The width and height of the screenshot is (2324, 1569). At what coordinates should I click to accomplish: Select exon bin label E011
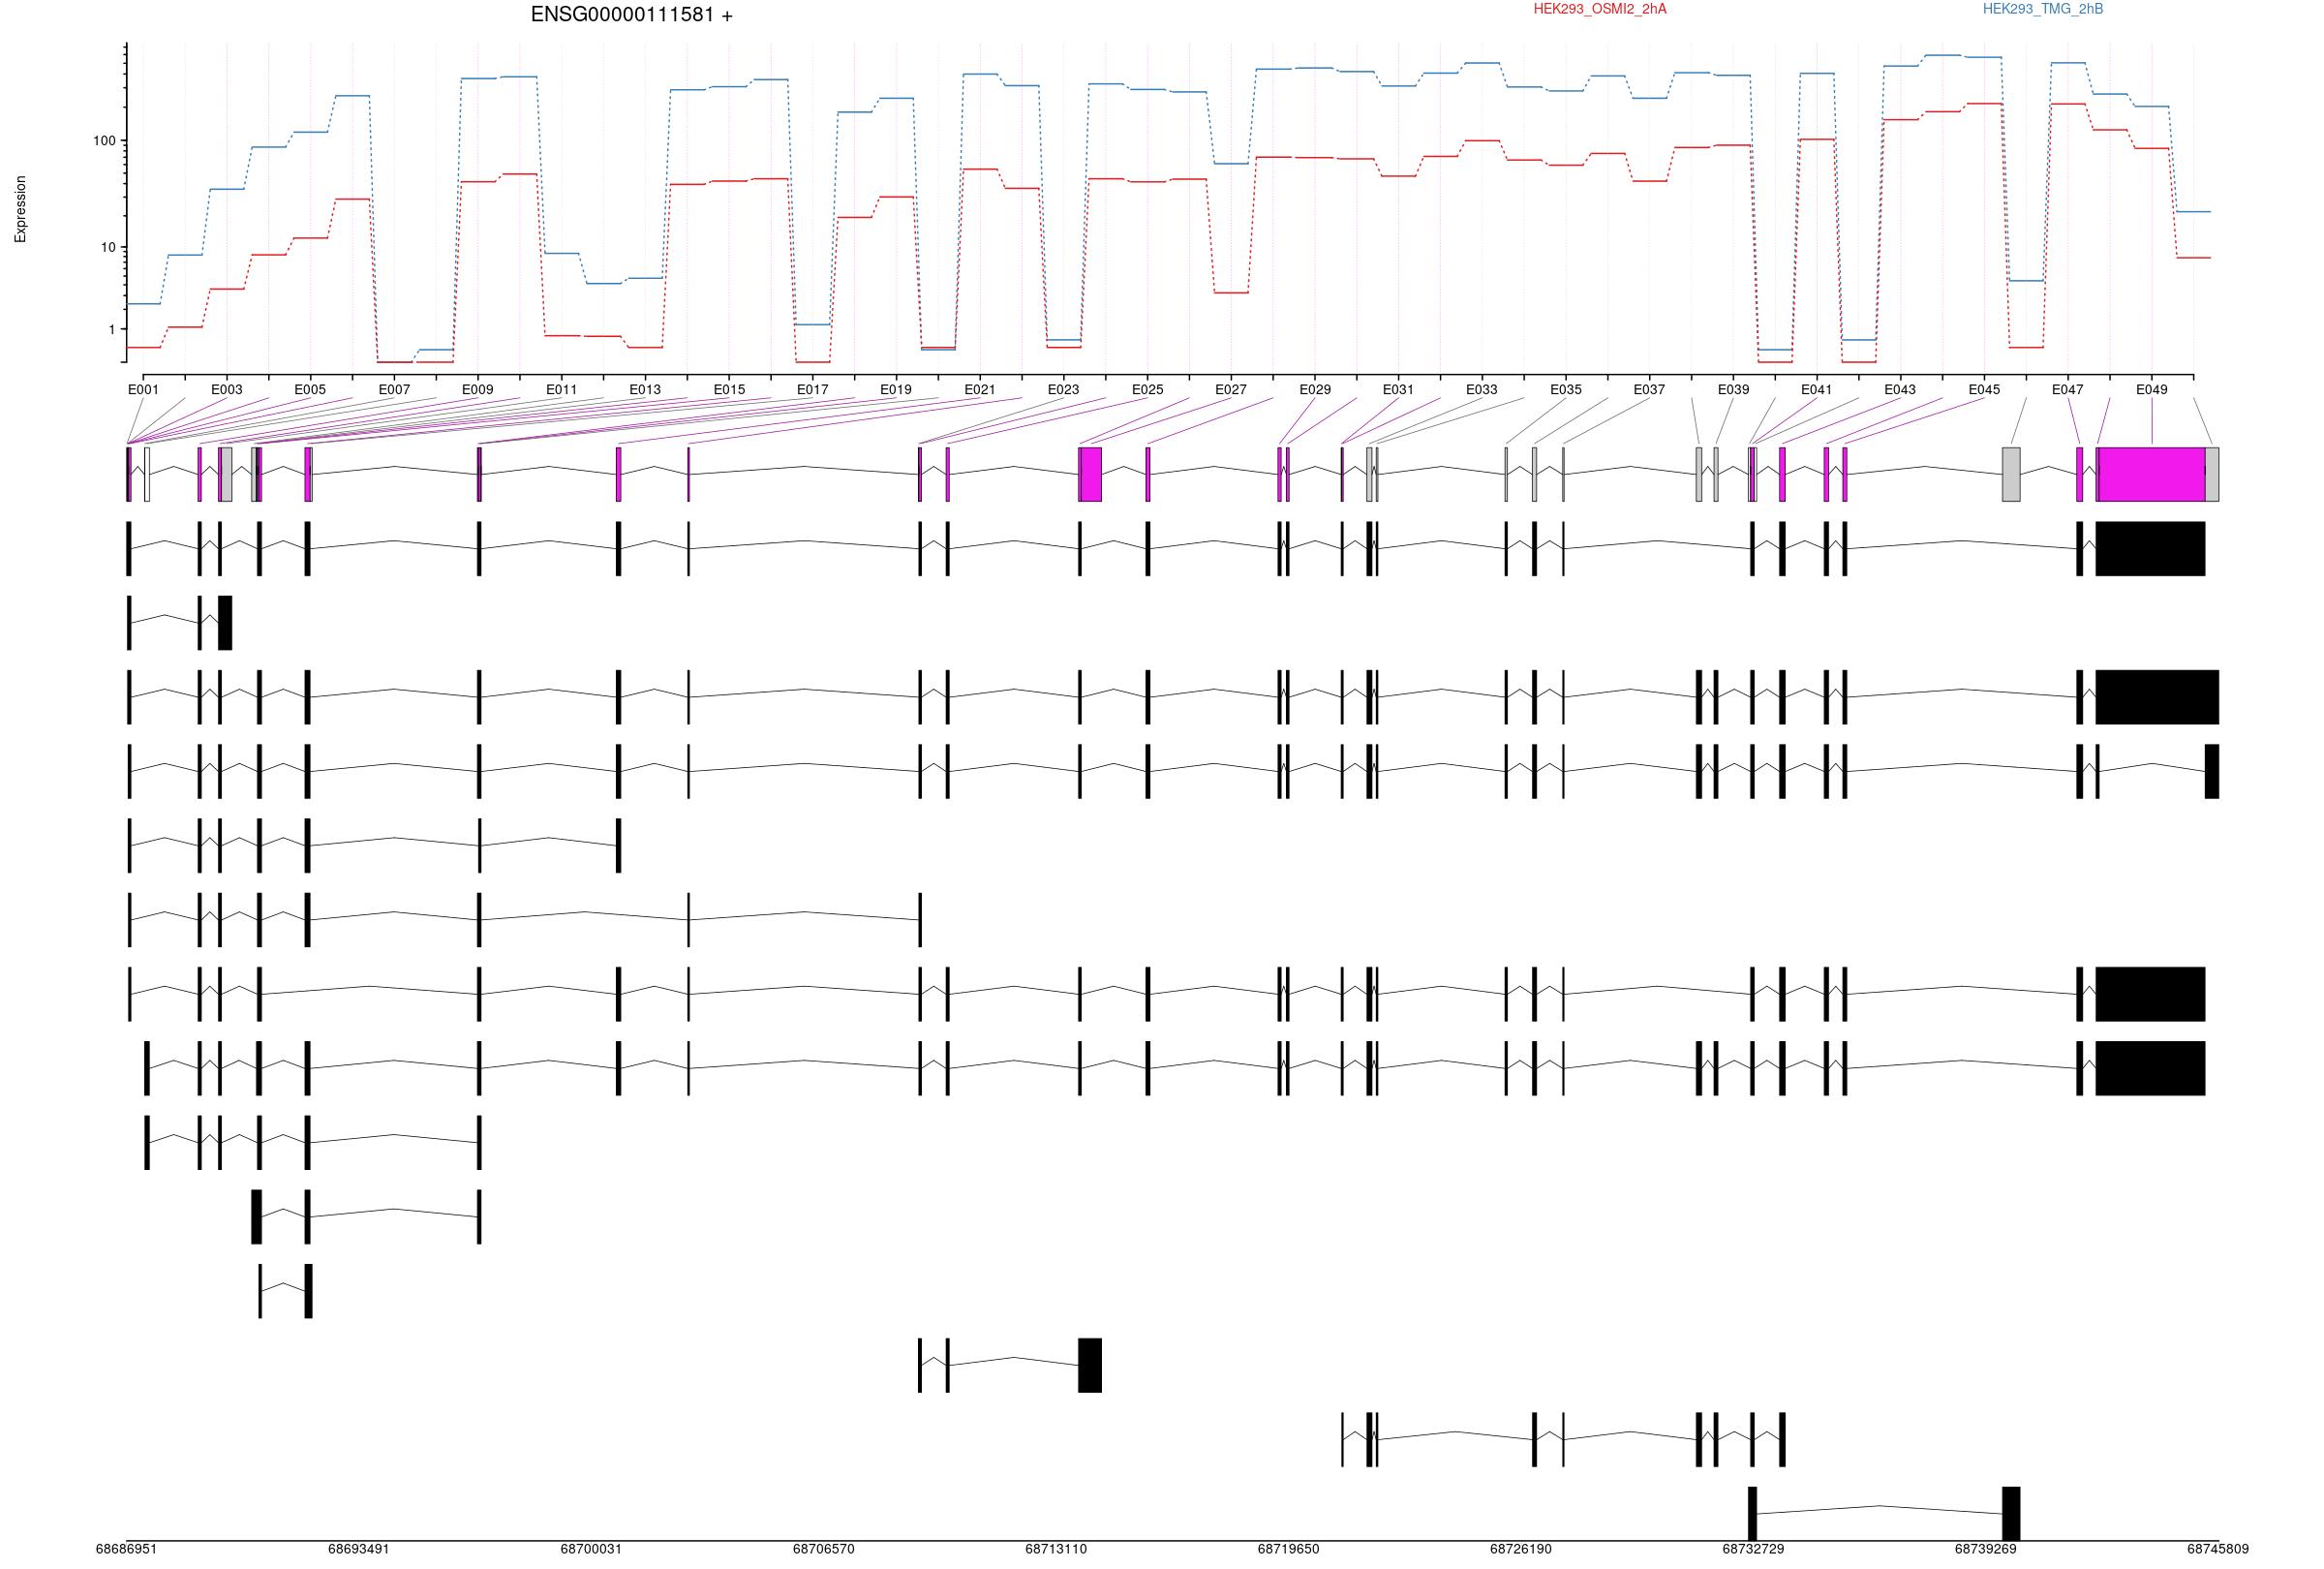(x=562, y=389)
